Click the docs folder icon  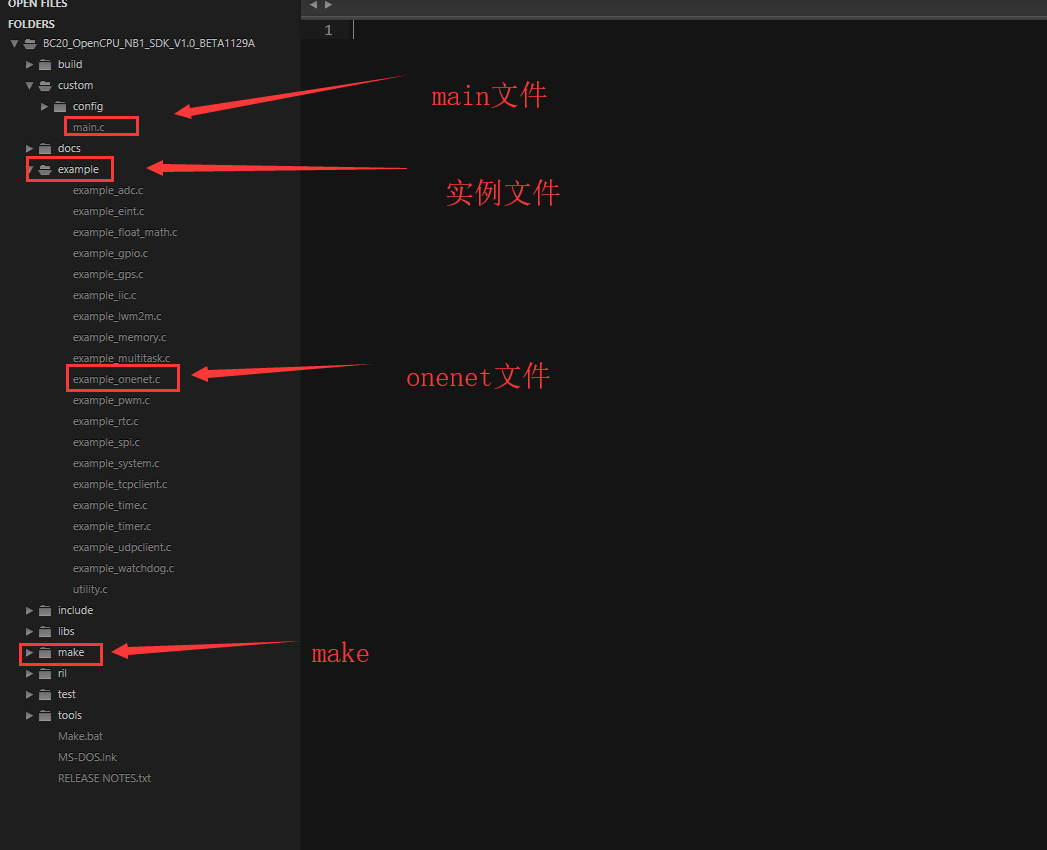click(44, 148)
